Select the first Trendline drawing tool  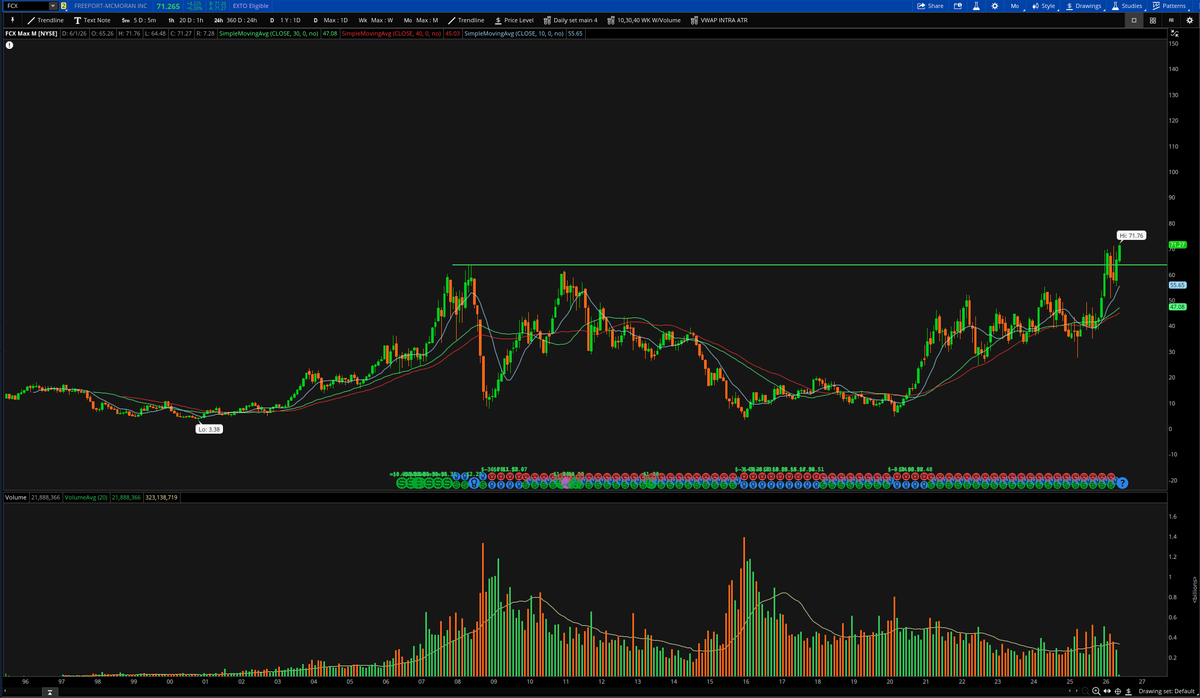(46, 20)
